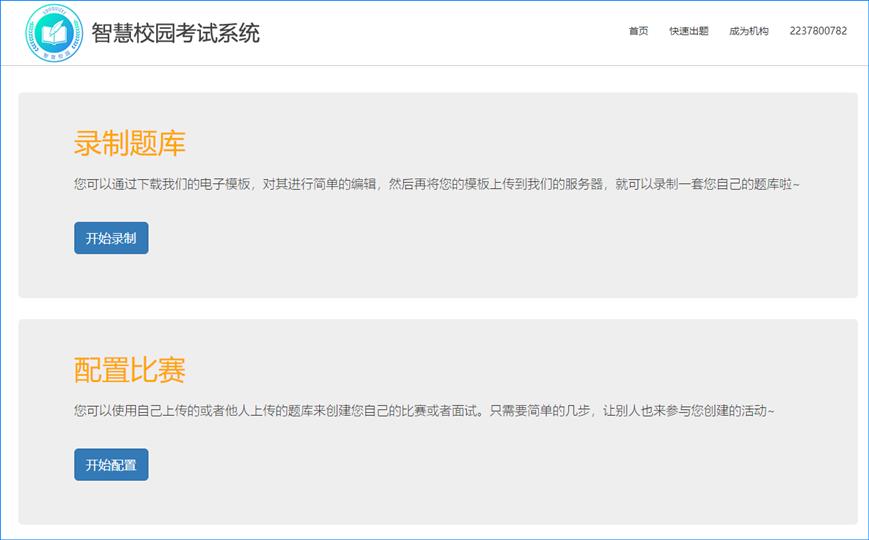Click the 录制题库 description paragraph
869x540 pixels.
click(436, 185)
